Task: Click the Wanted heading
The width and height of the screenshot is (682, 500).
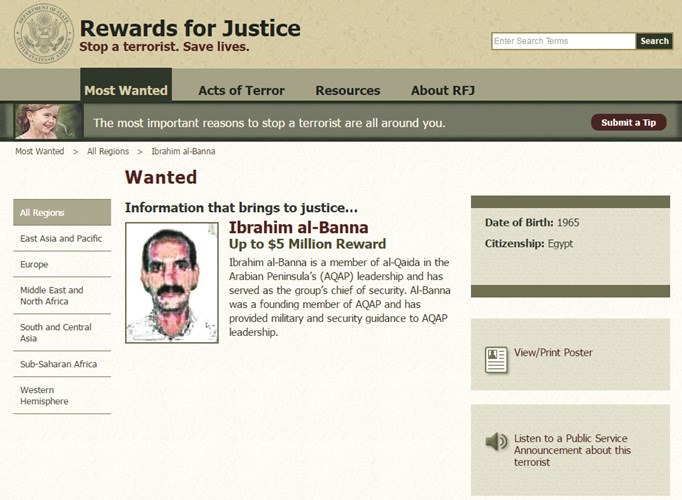Action: tap(161, 177)
